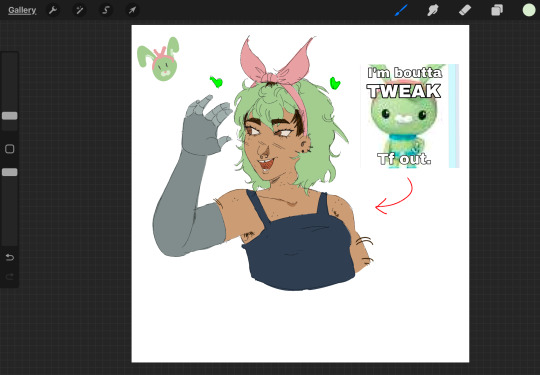Open the Layers panel

[x=497, y=10]
